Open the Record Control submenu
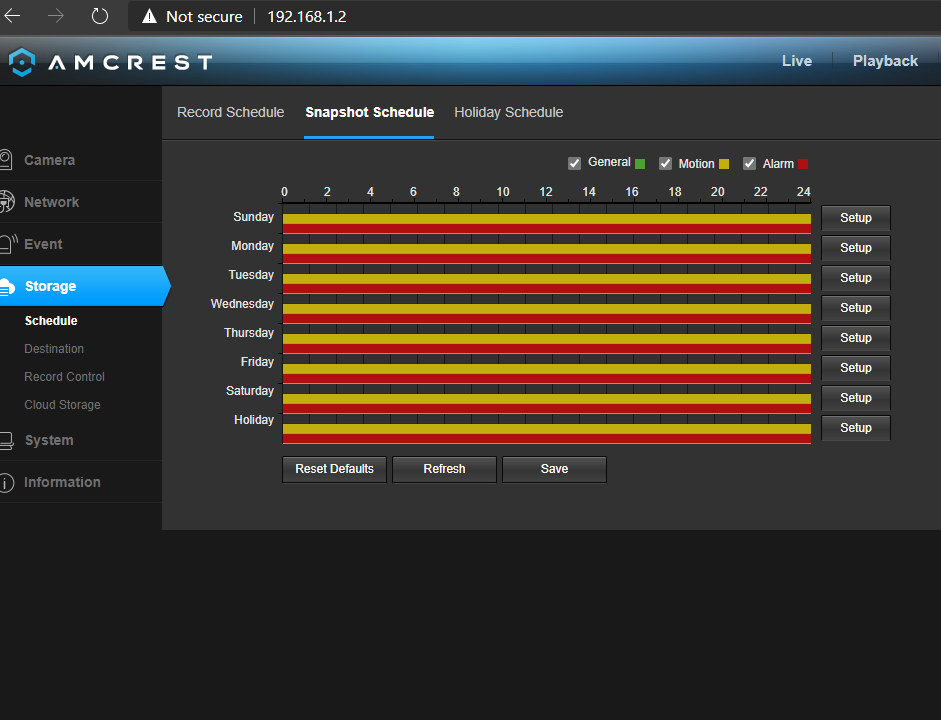941x720 pixels. [64, 377]
